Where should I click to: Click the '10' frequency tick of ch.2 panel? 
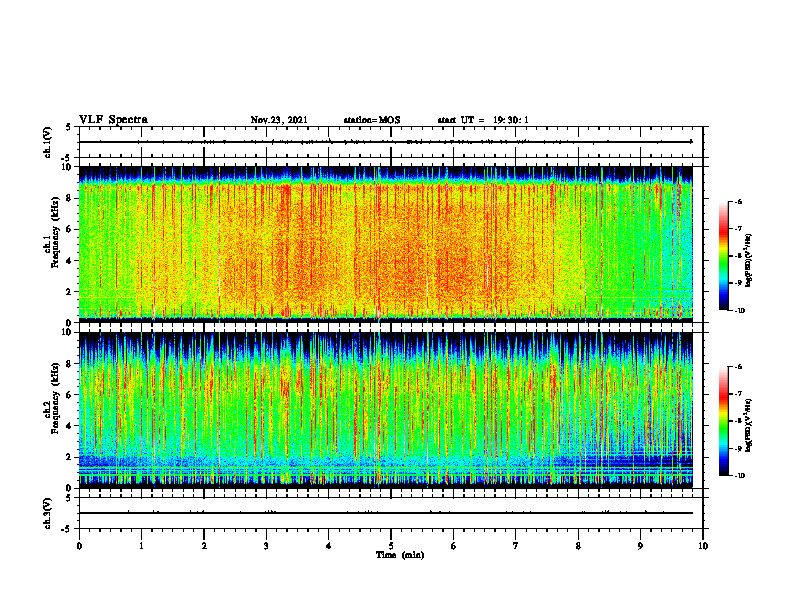click(x=67, y=333)
